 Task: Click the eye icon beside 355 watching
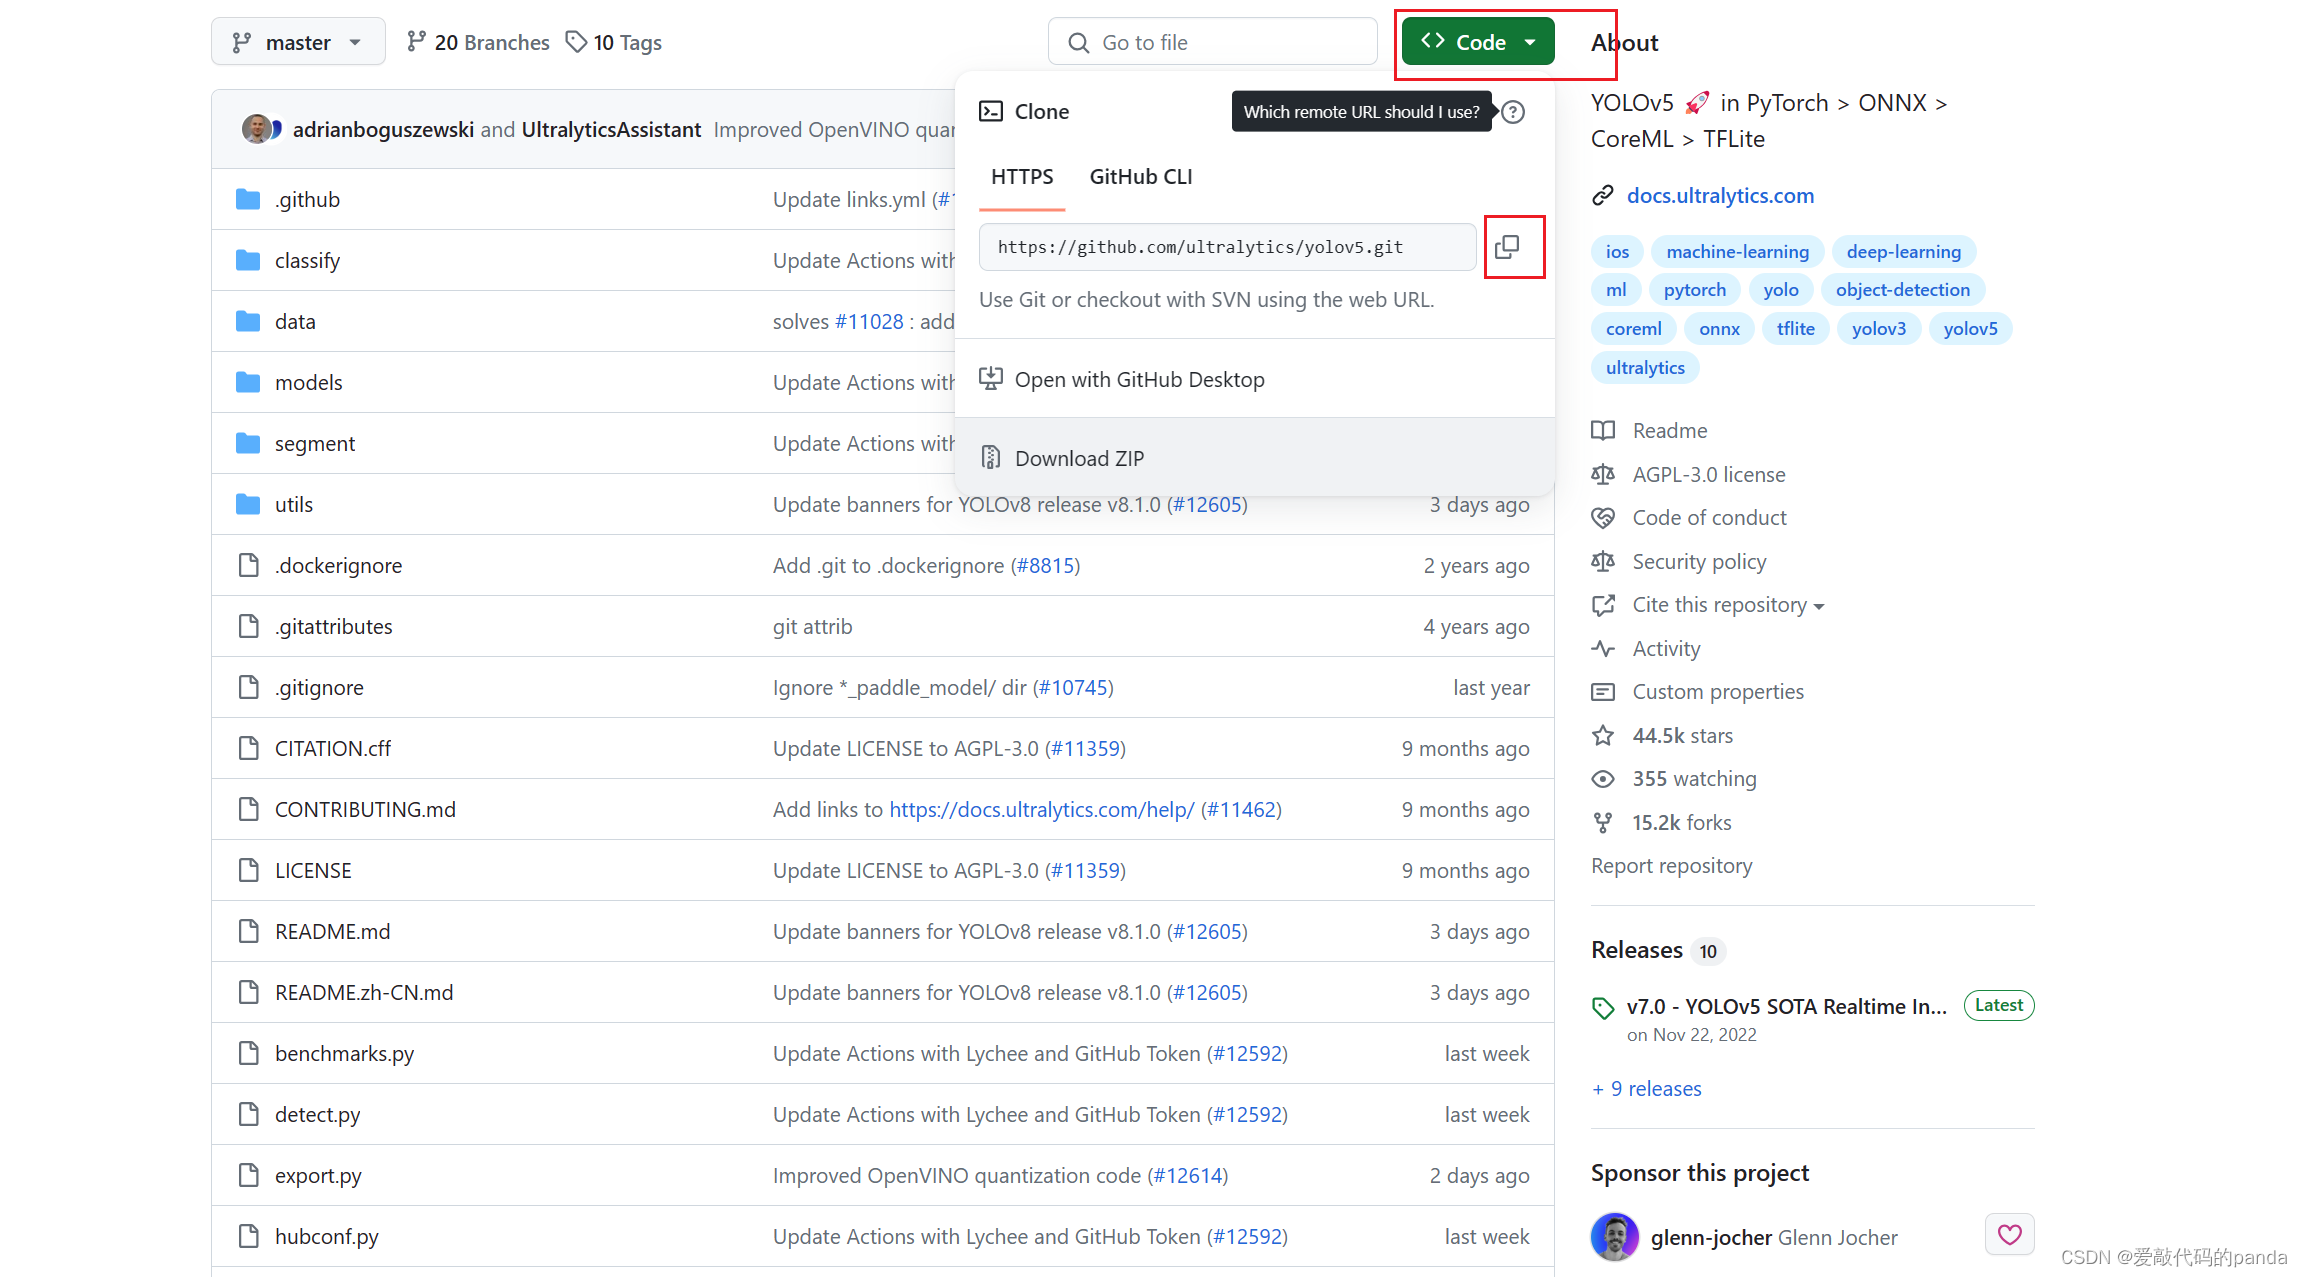(x=1603, y=779)
